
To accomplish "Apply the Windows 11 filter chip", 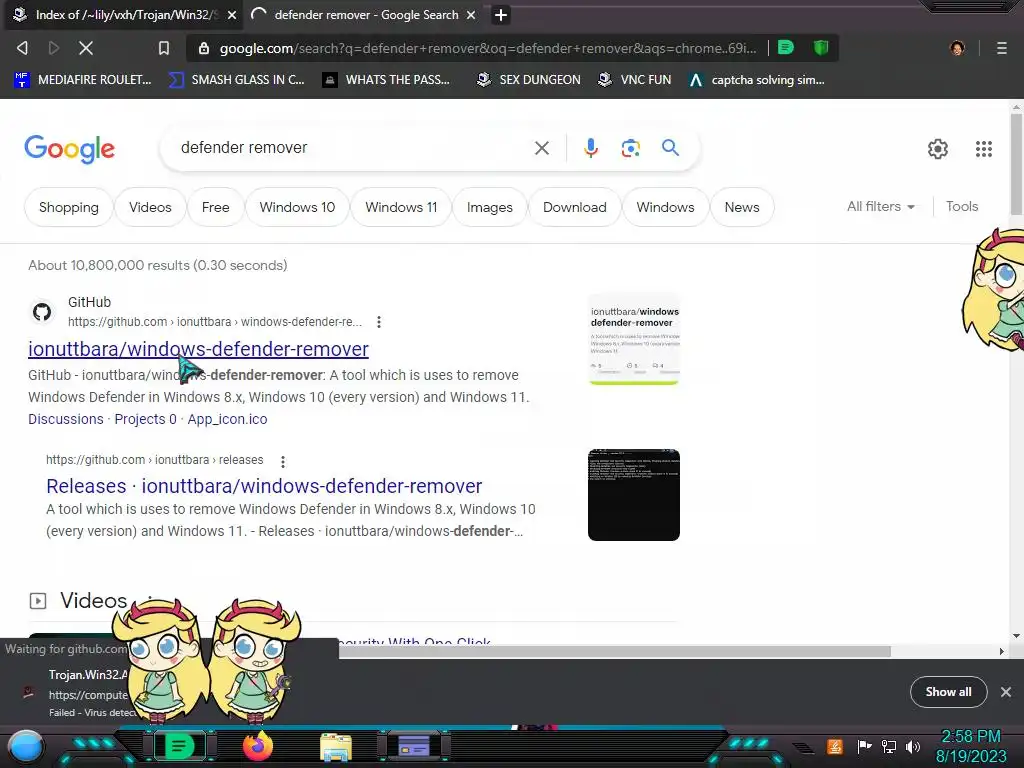I will click(x=401, y=207).
